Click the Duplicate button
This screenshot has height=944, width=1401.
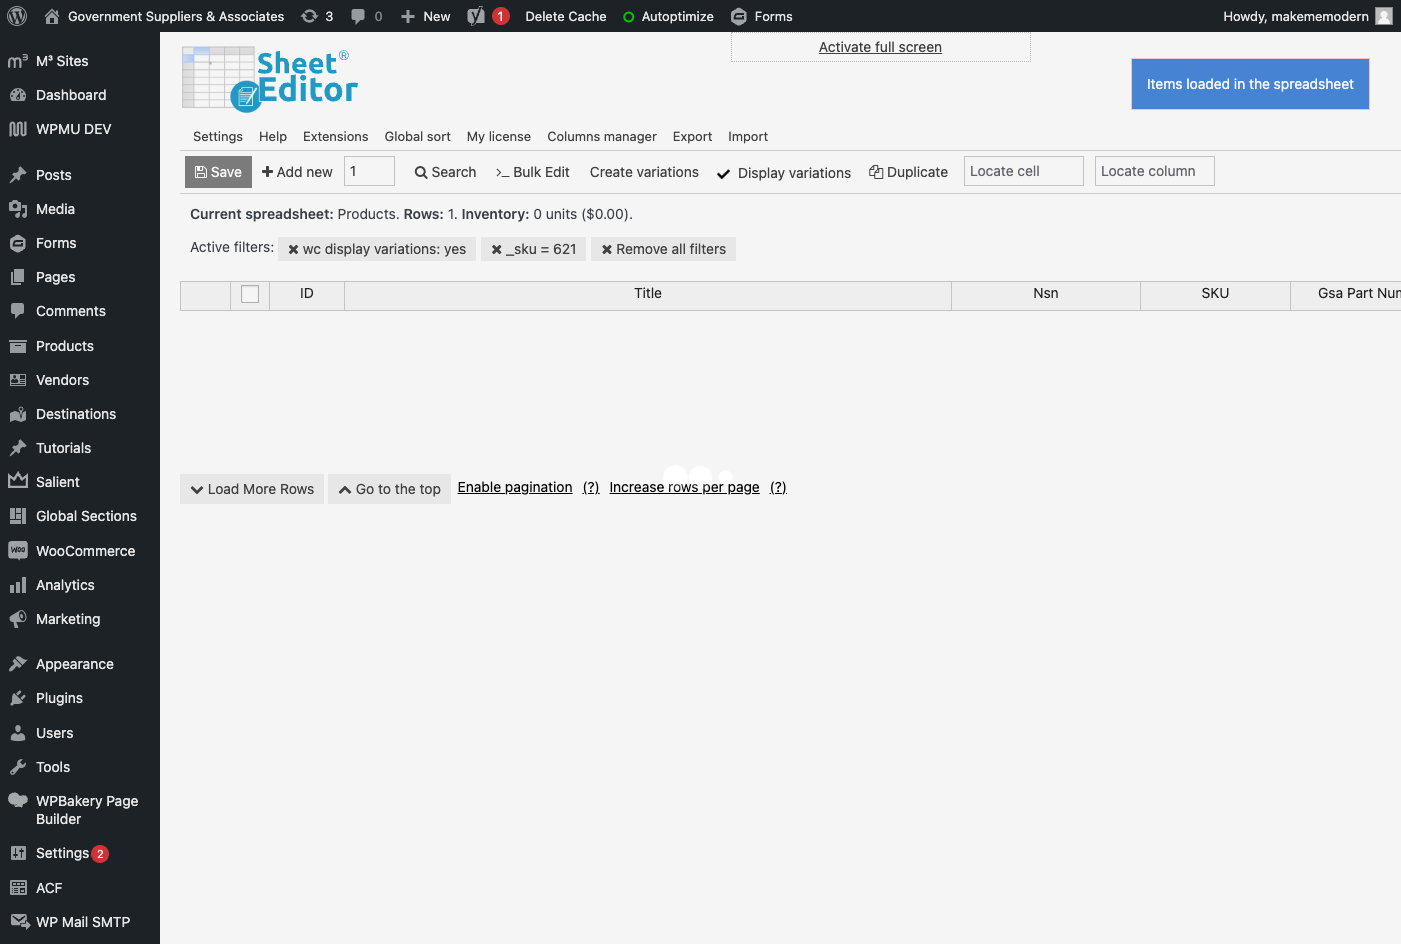(908, 172)
